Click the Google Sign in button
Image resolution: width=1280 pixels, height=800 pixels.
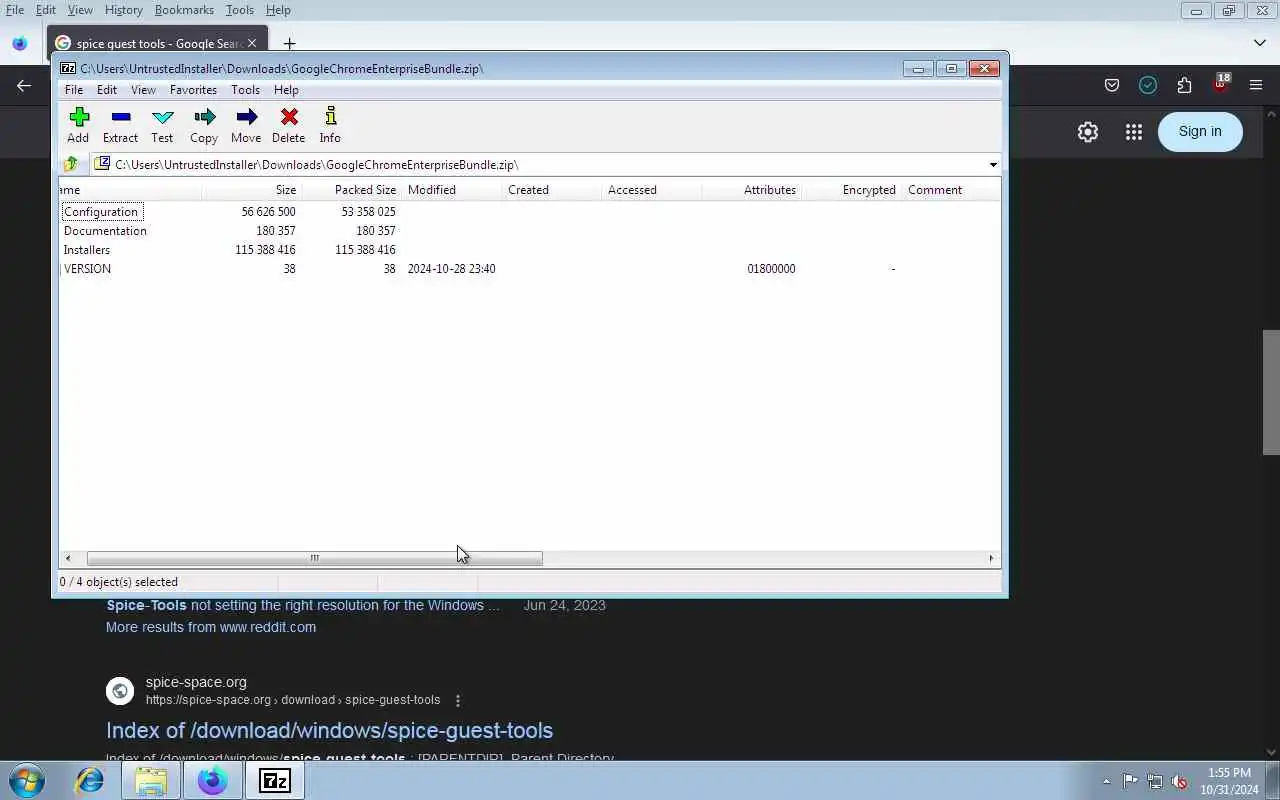tap(1200, 132)
